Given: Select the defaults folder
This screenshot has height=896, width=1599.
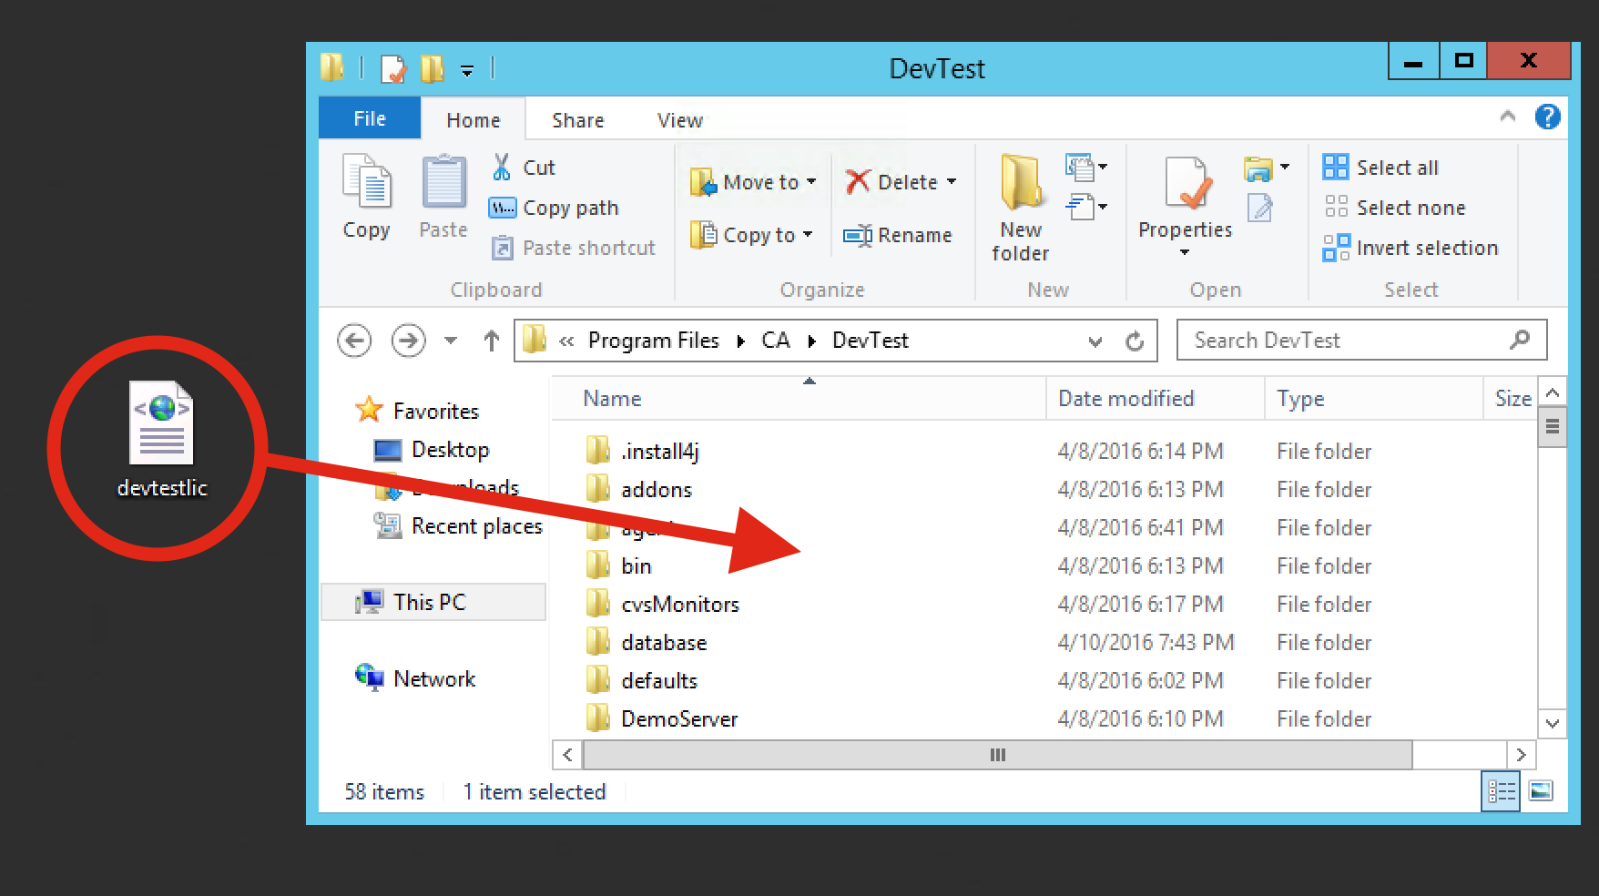Looking at the screenshot, I should [641, 680].
